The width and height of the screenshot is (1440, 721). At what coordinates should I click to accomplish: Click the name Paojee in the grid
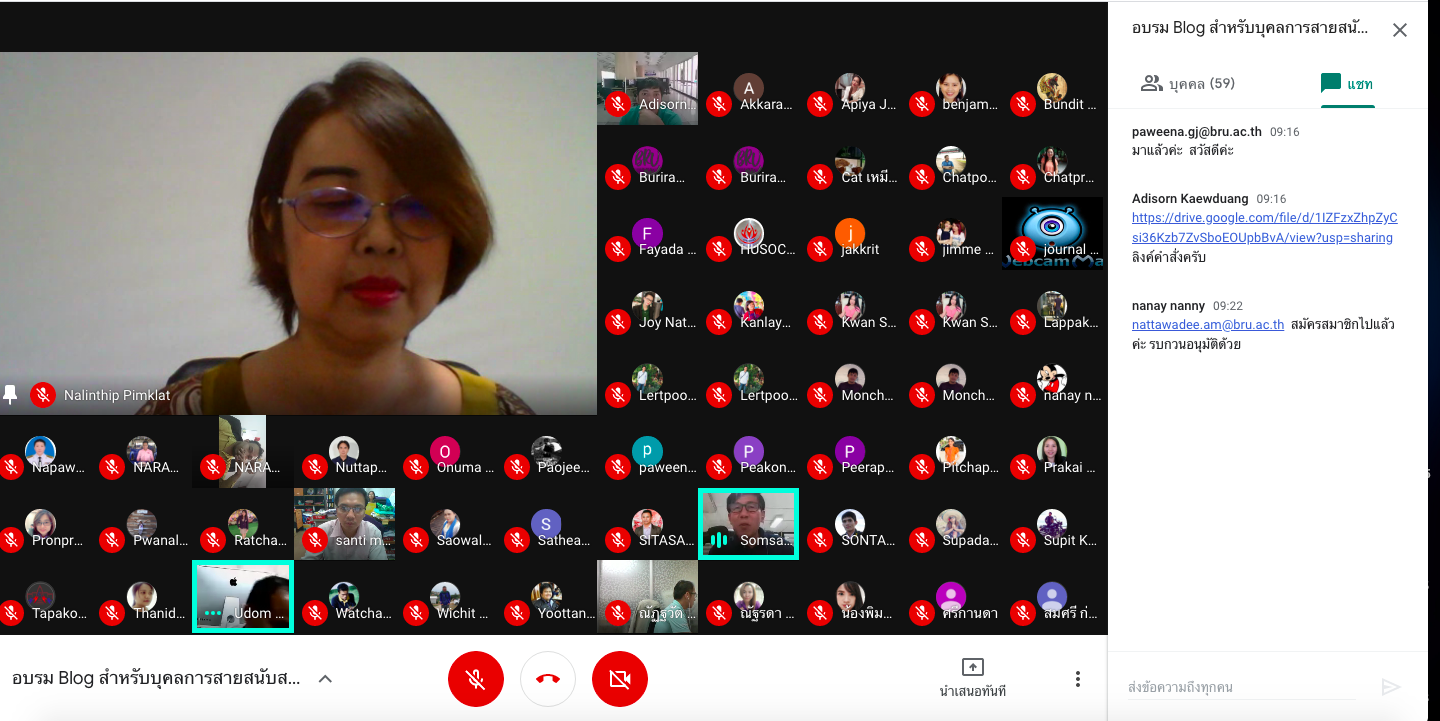[563, 467]
